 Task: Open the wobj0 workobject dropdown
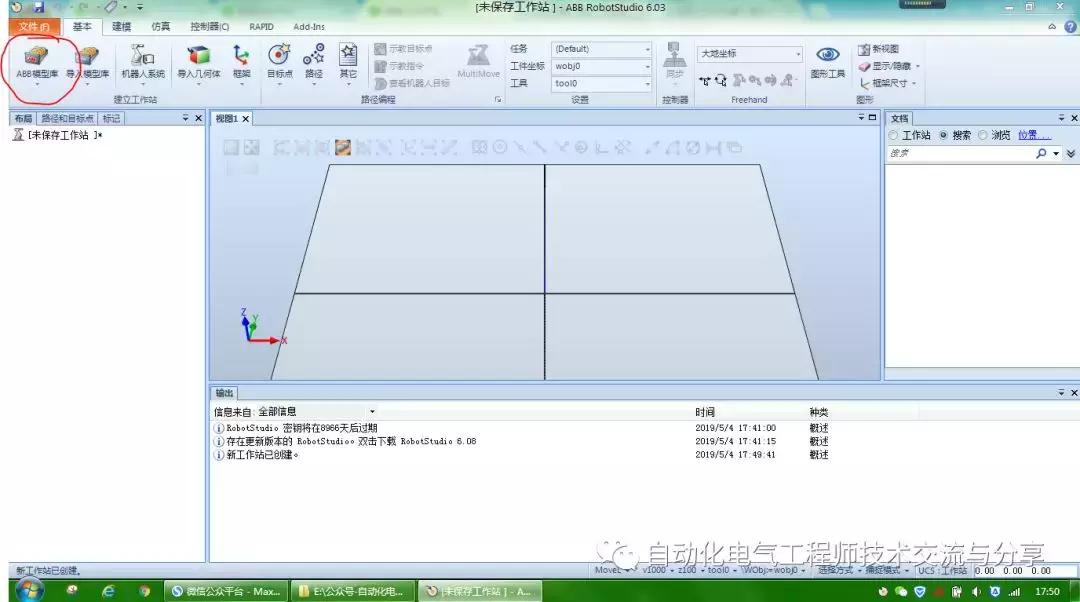pos(645,66)
